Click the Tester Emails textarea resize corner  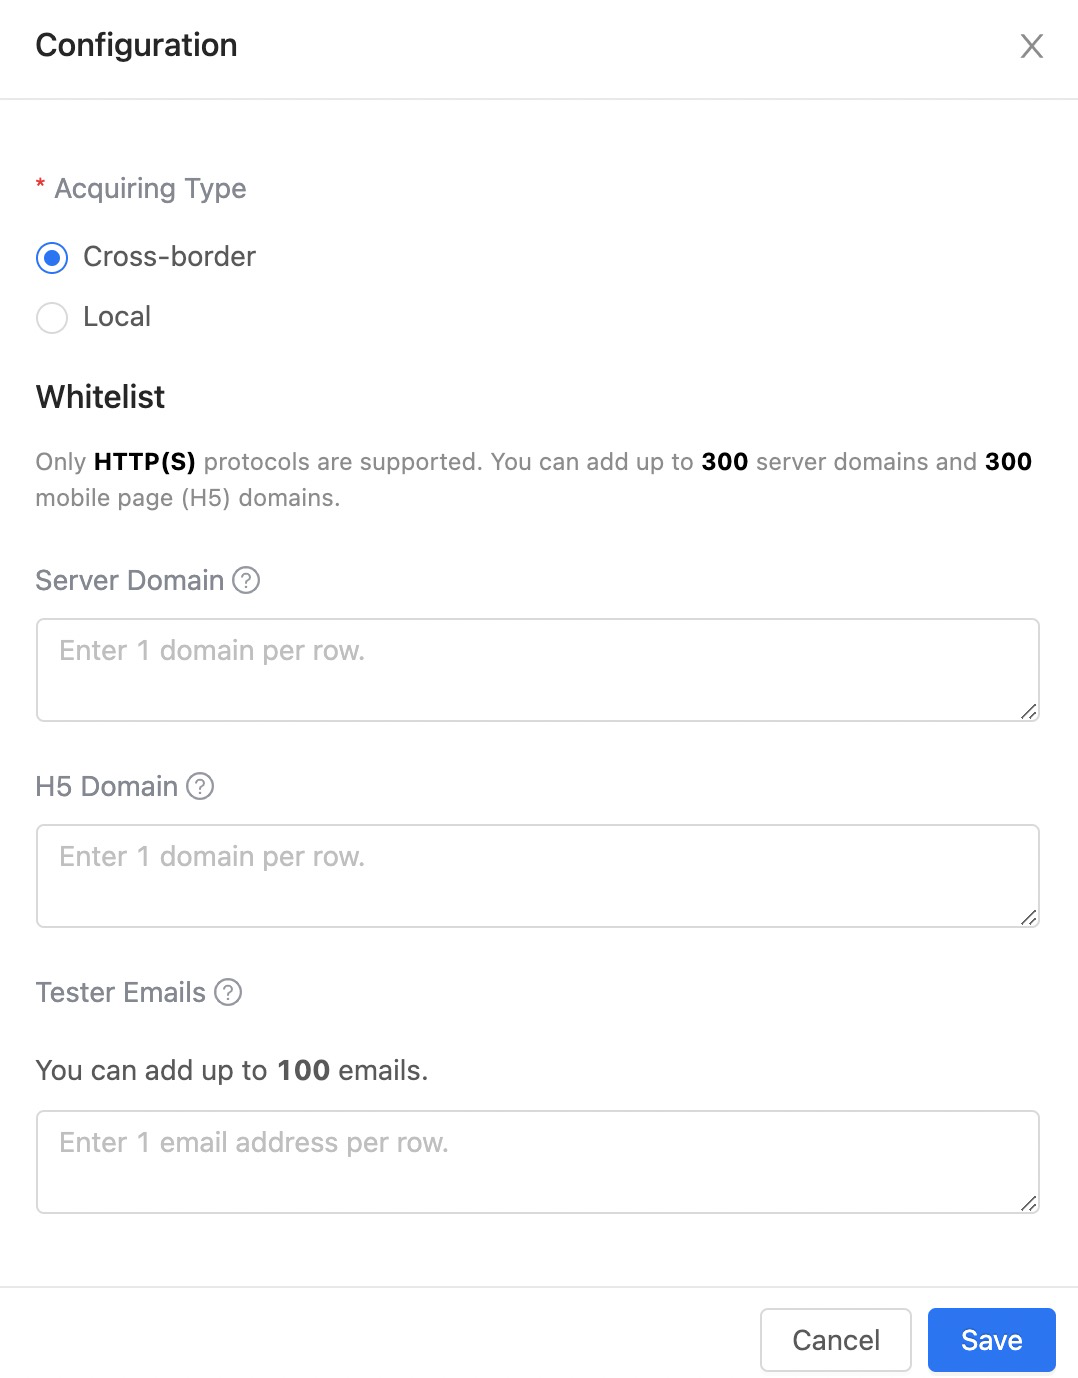[1028, 1203]
